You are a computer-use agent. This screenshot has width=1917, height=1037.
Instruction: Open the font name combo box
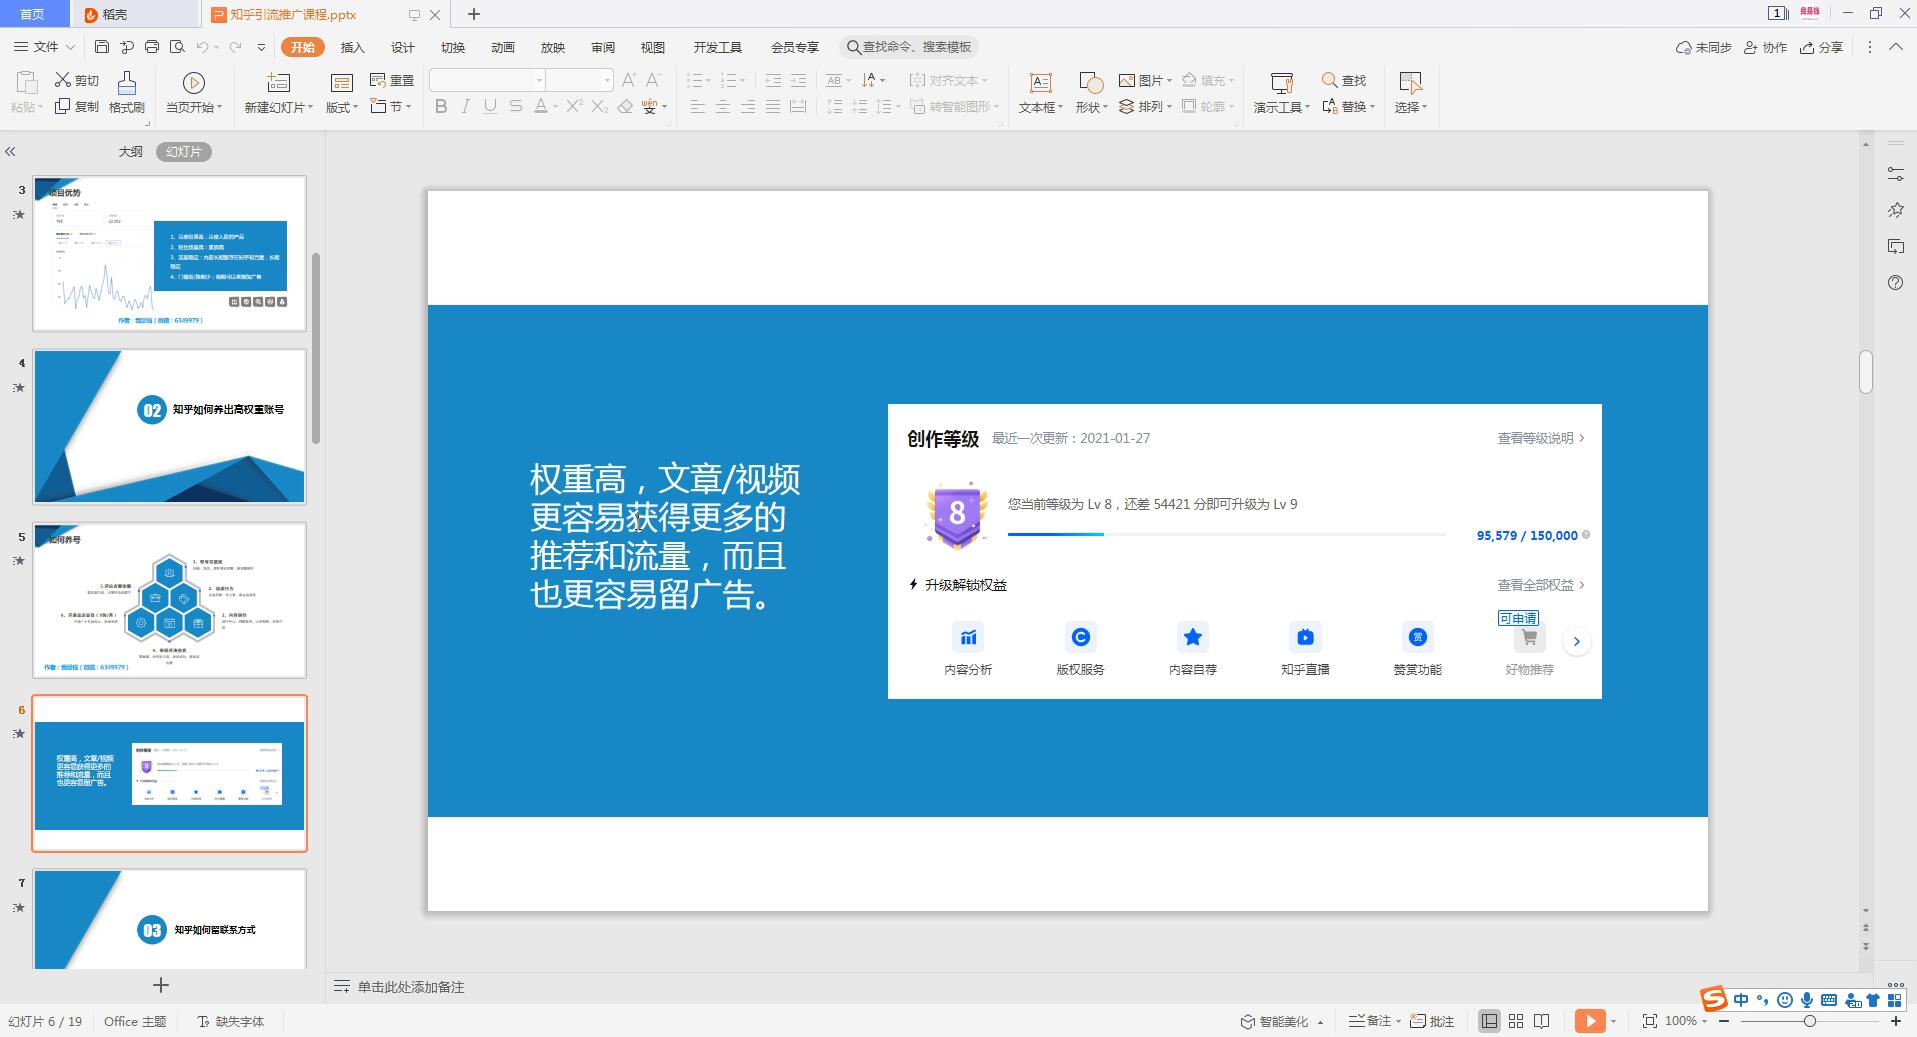(x=487, y=80)
